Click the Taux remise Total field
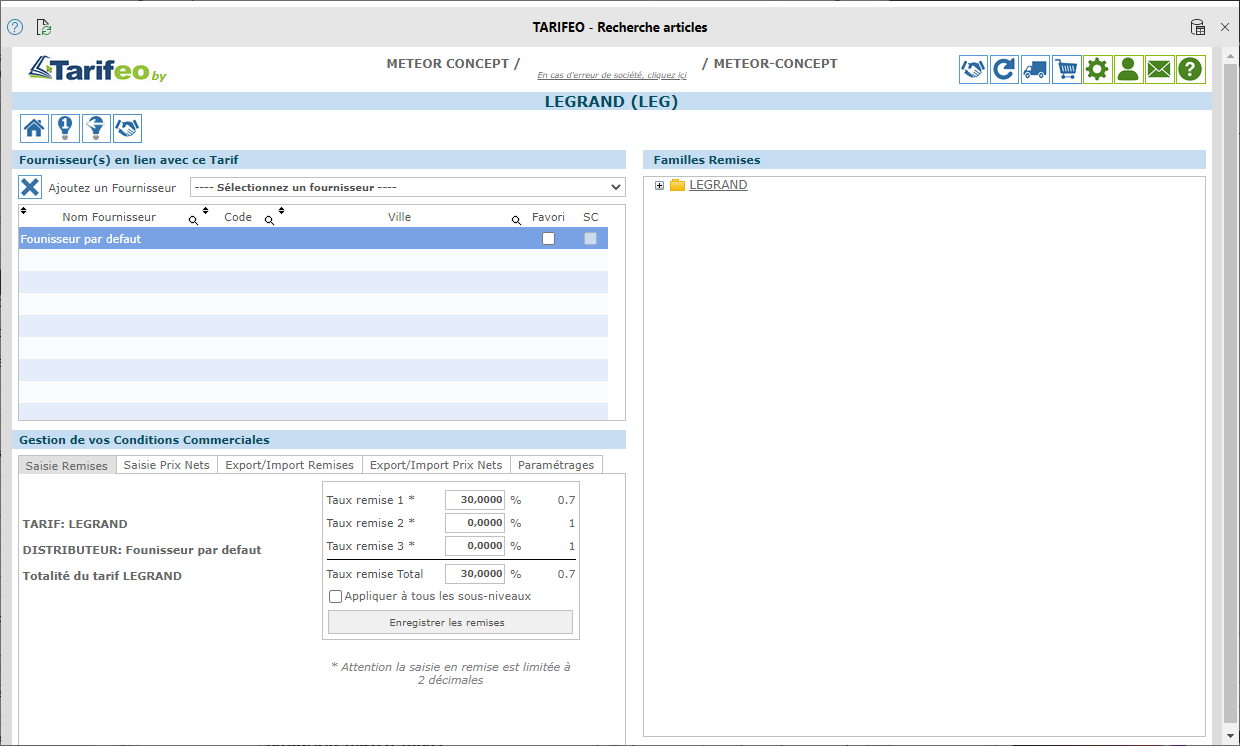This screenshot has height=746, width=1240. [x=475, y=574]
